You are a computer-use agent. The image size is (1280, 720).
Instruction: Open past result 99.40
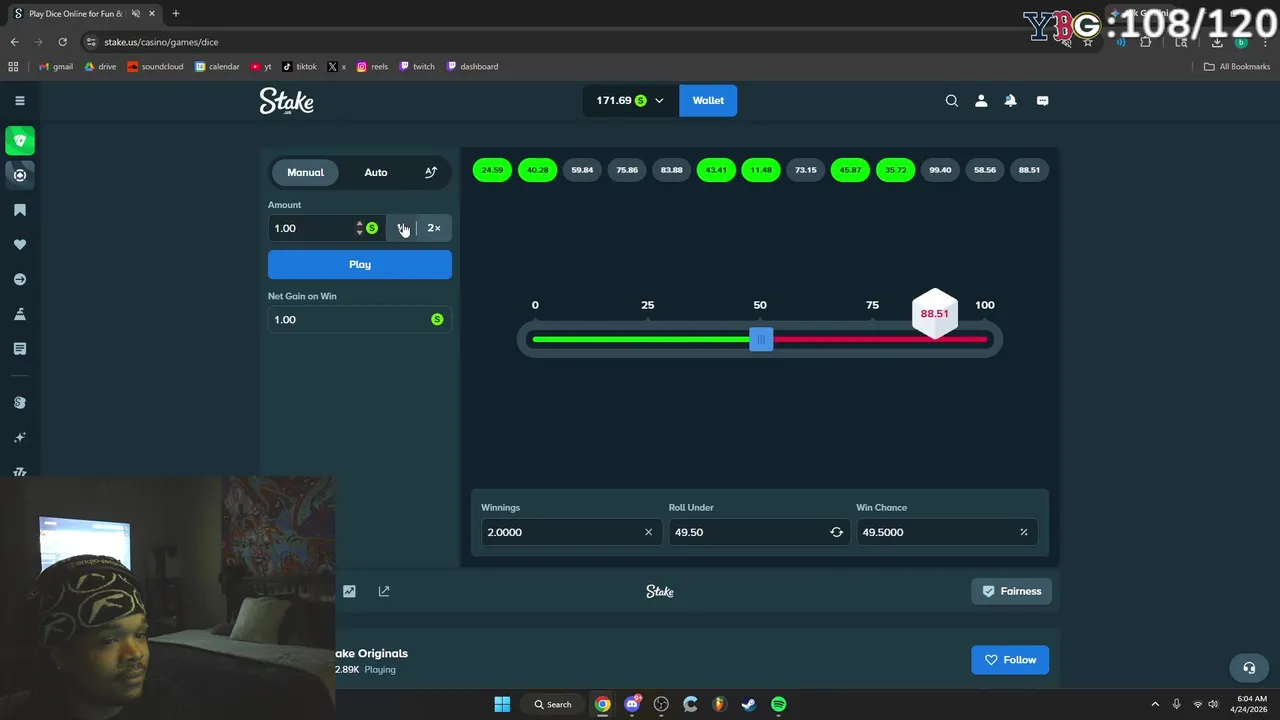click(940, 170)
